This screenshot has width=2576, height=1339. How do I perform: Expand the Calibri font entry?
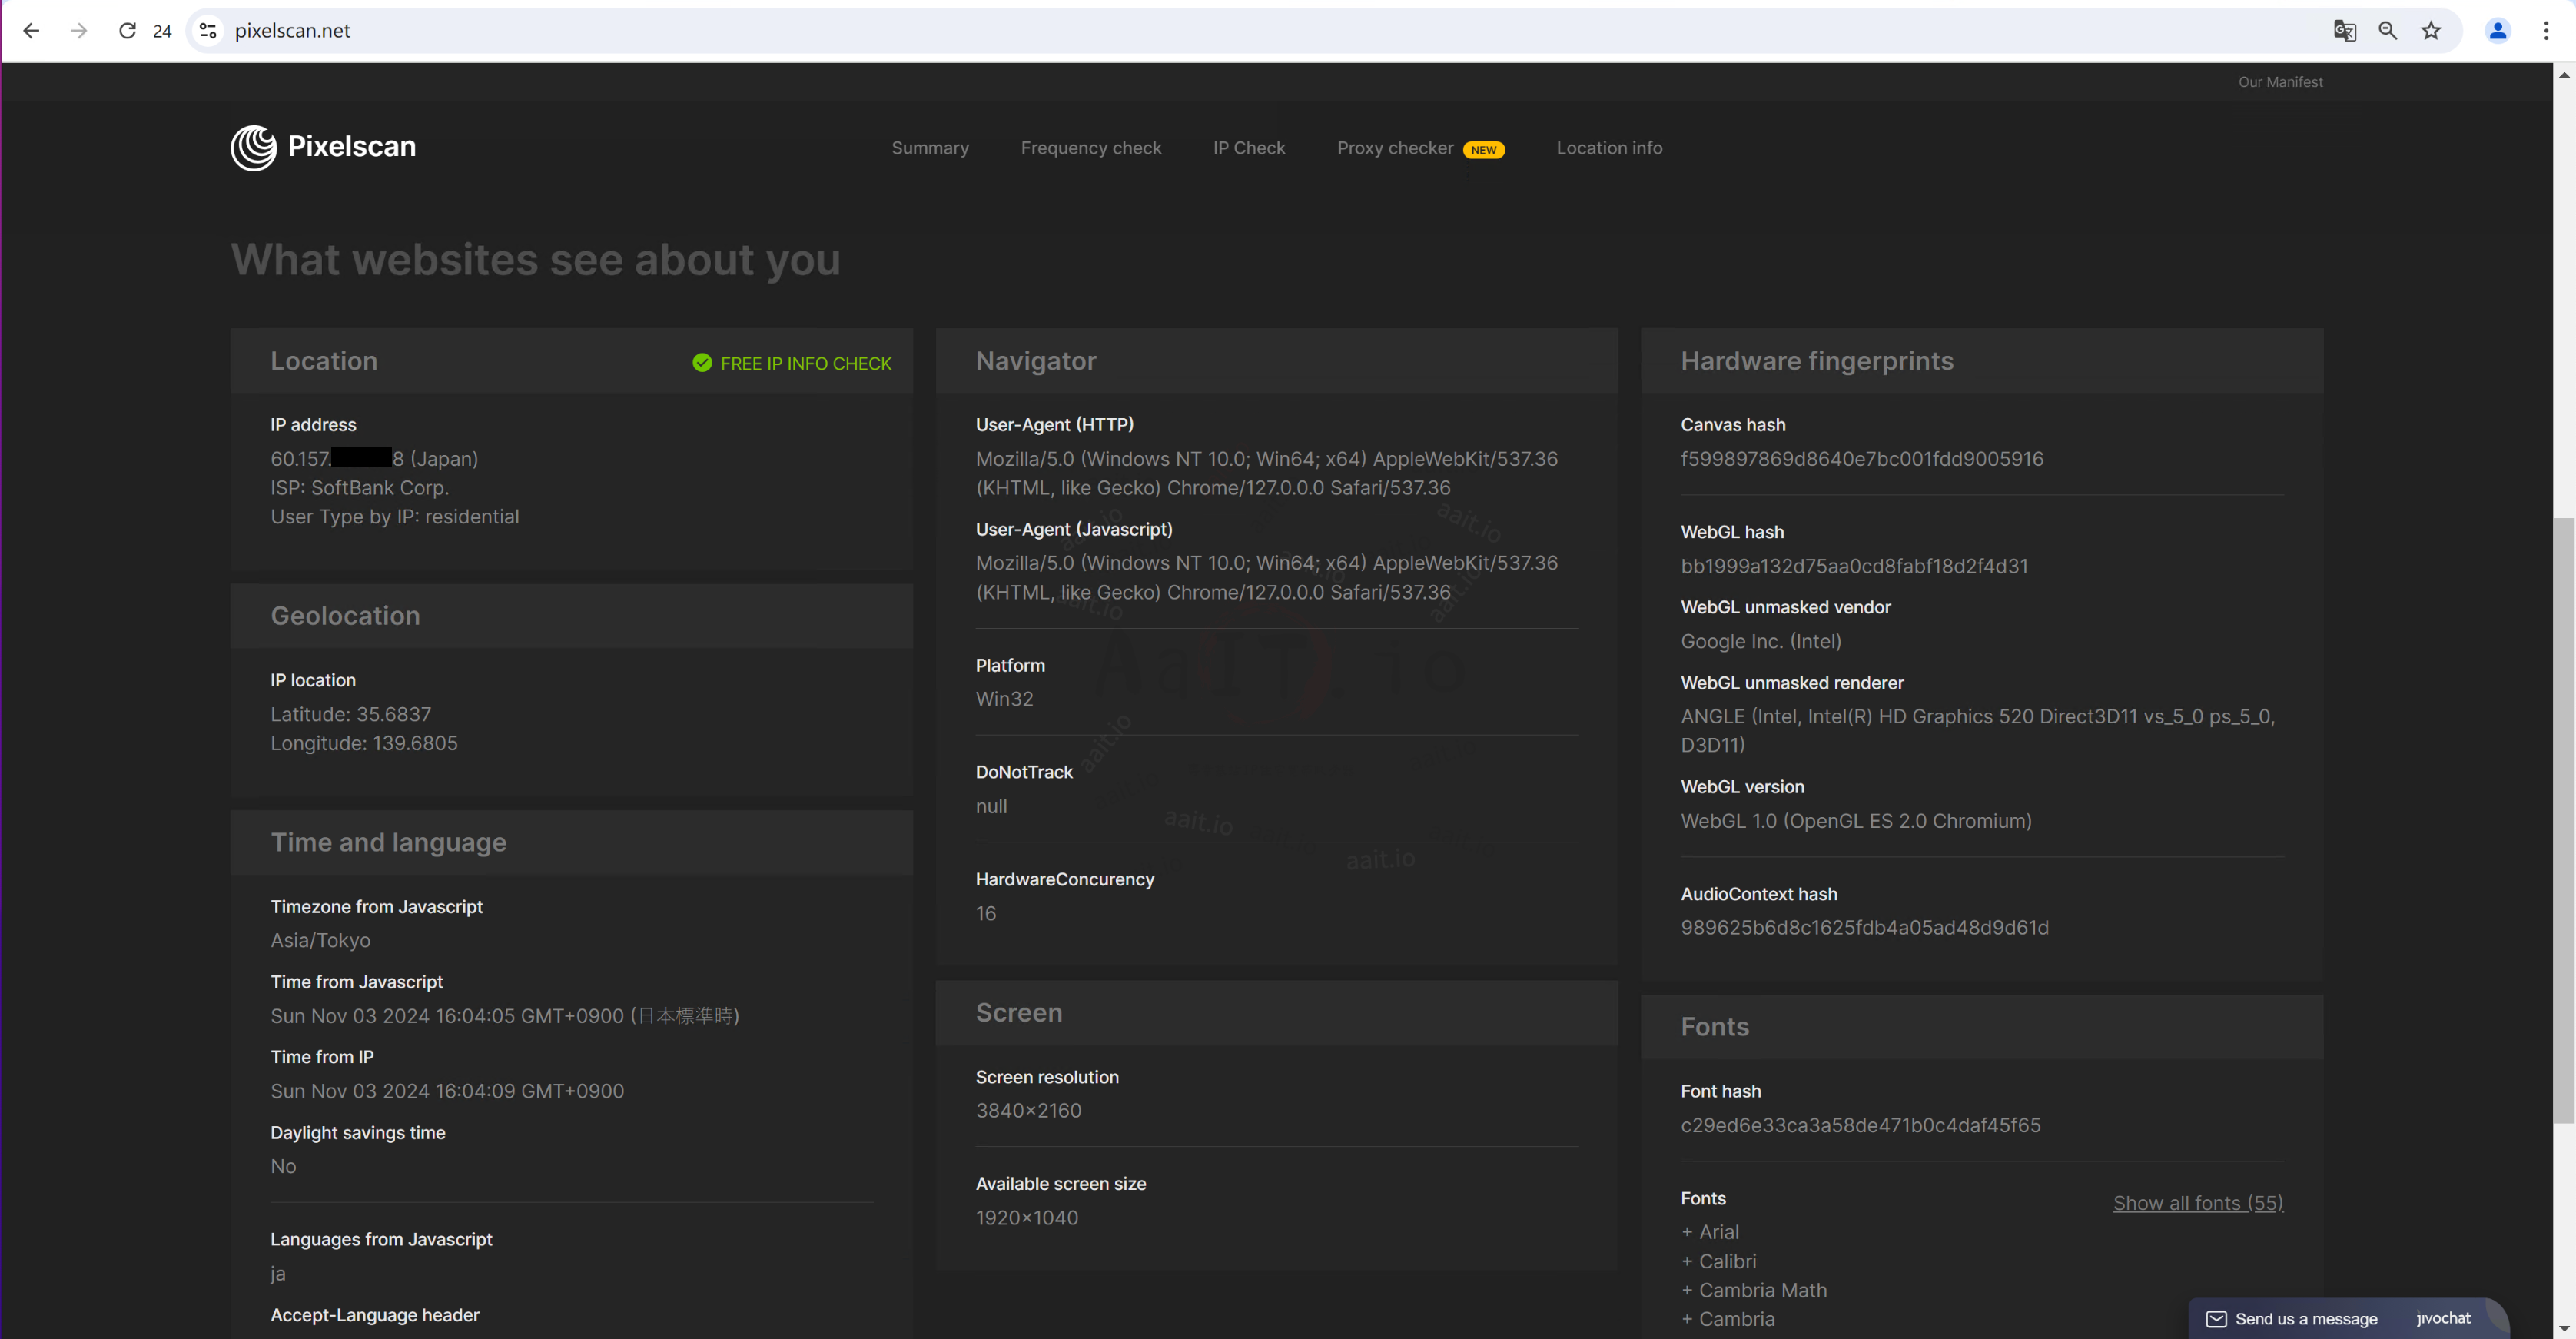(x=1718, y=1261)
